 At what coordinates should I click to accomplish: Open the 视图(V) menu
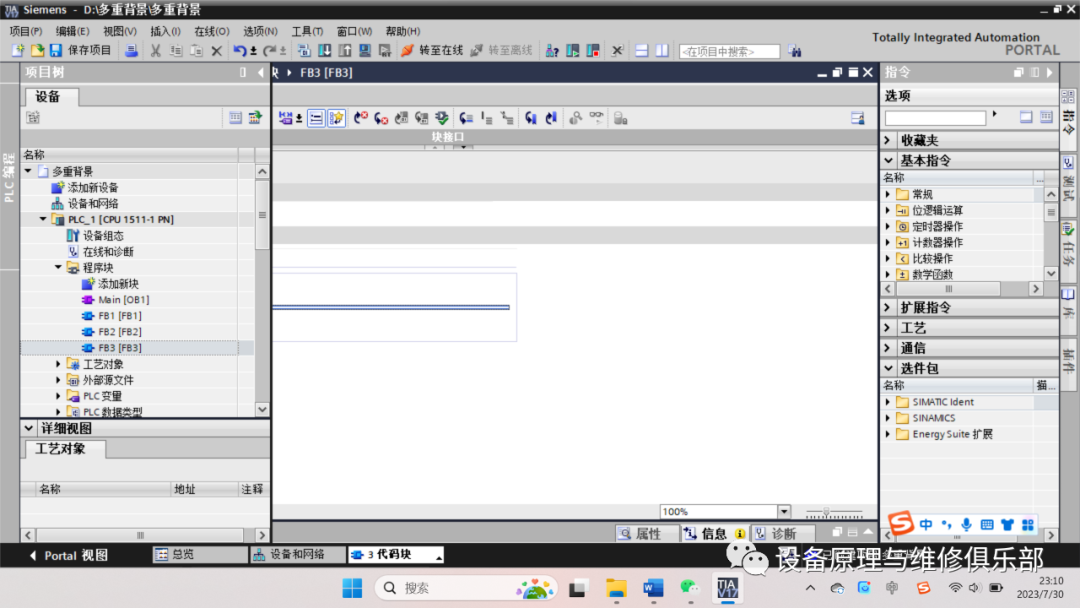pos(120,31)
